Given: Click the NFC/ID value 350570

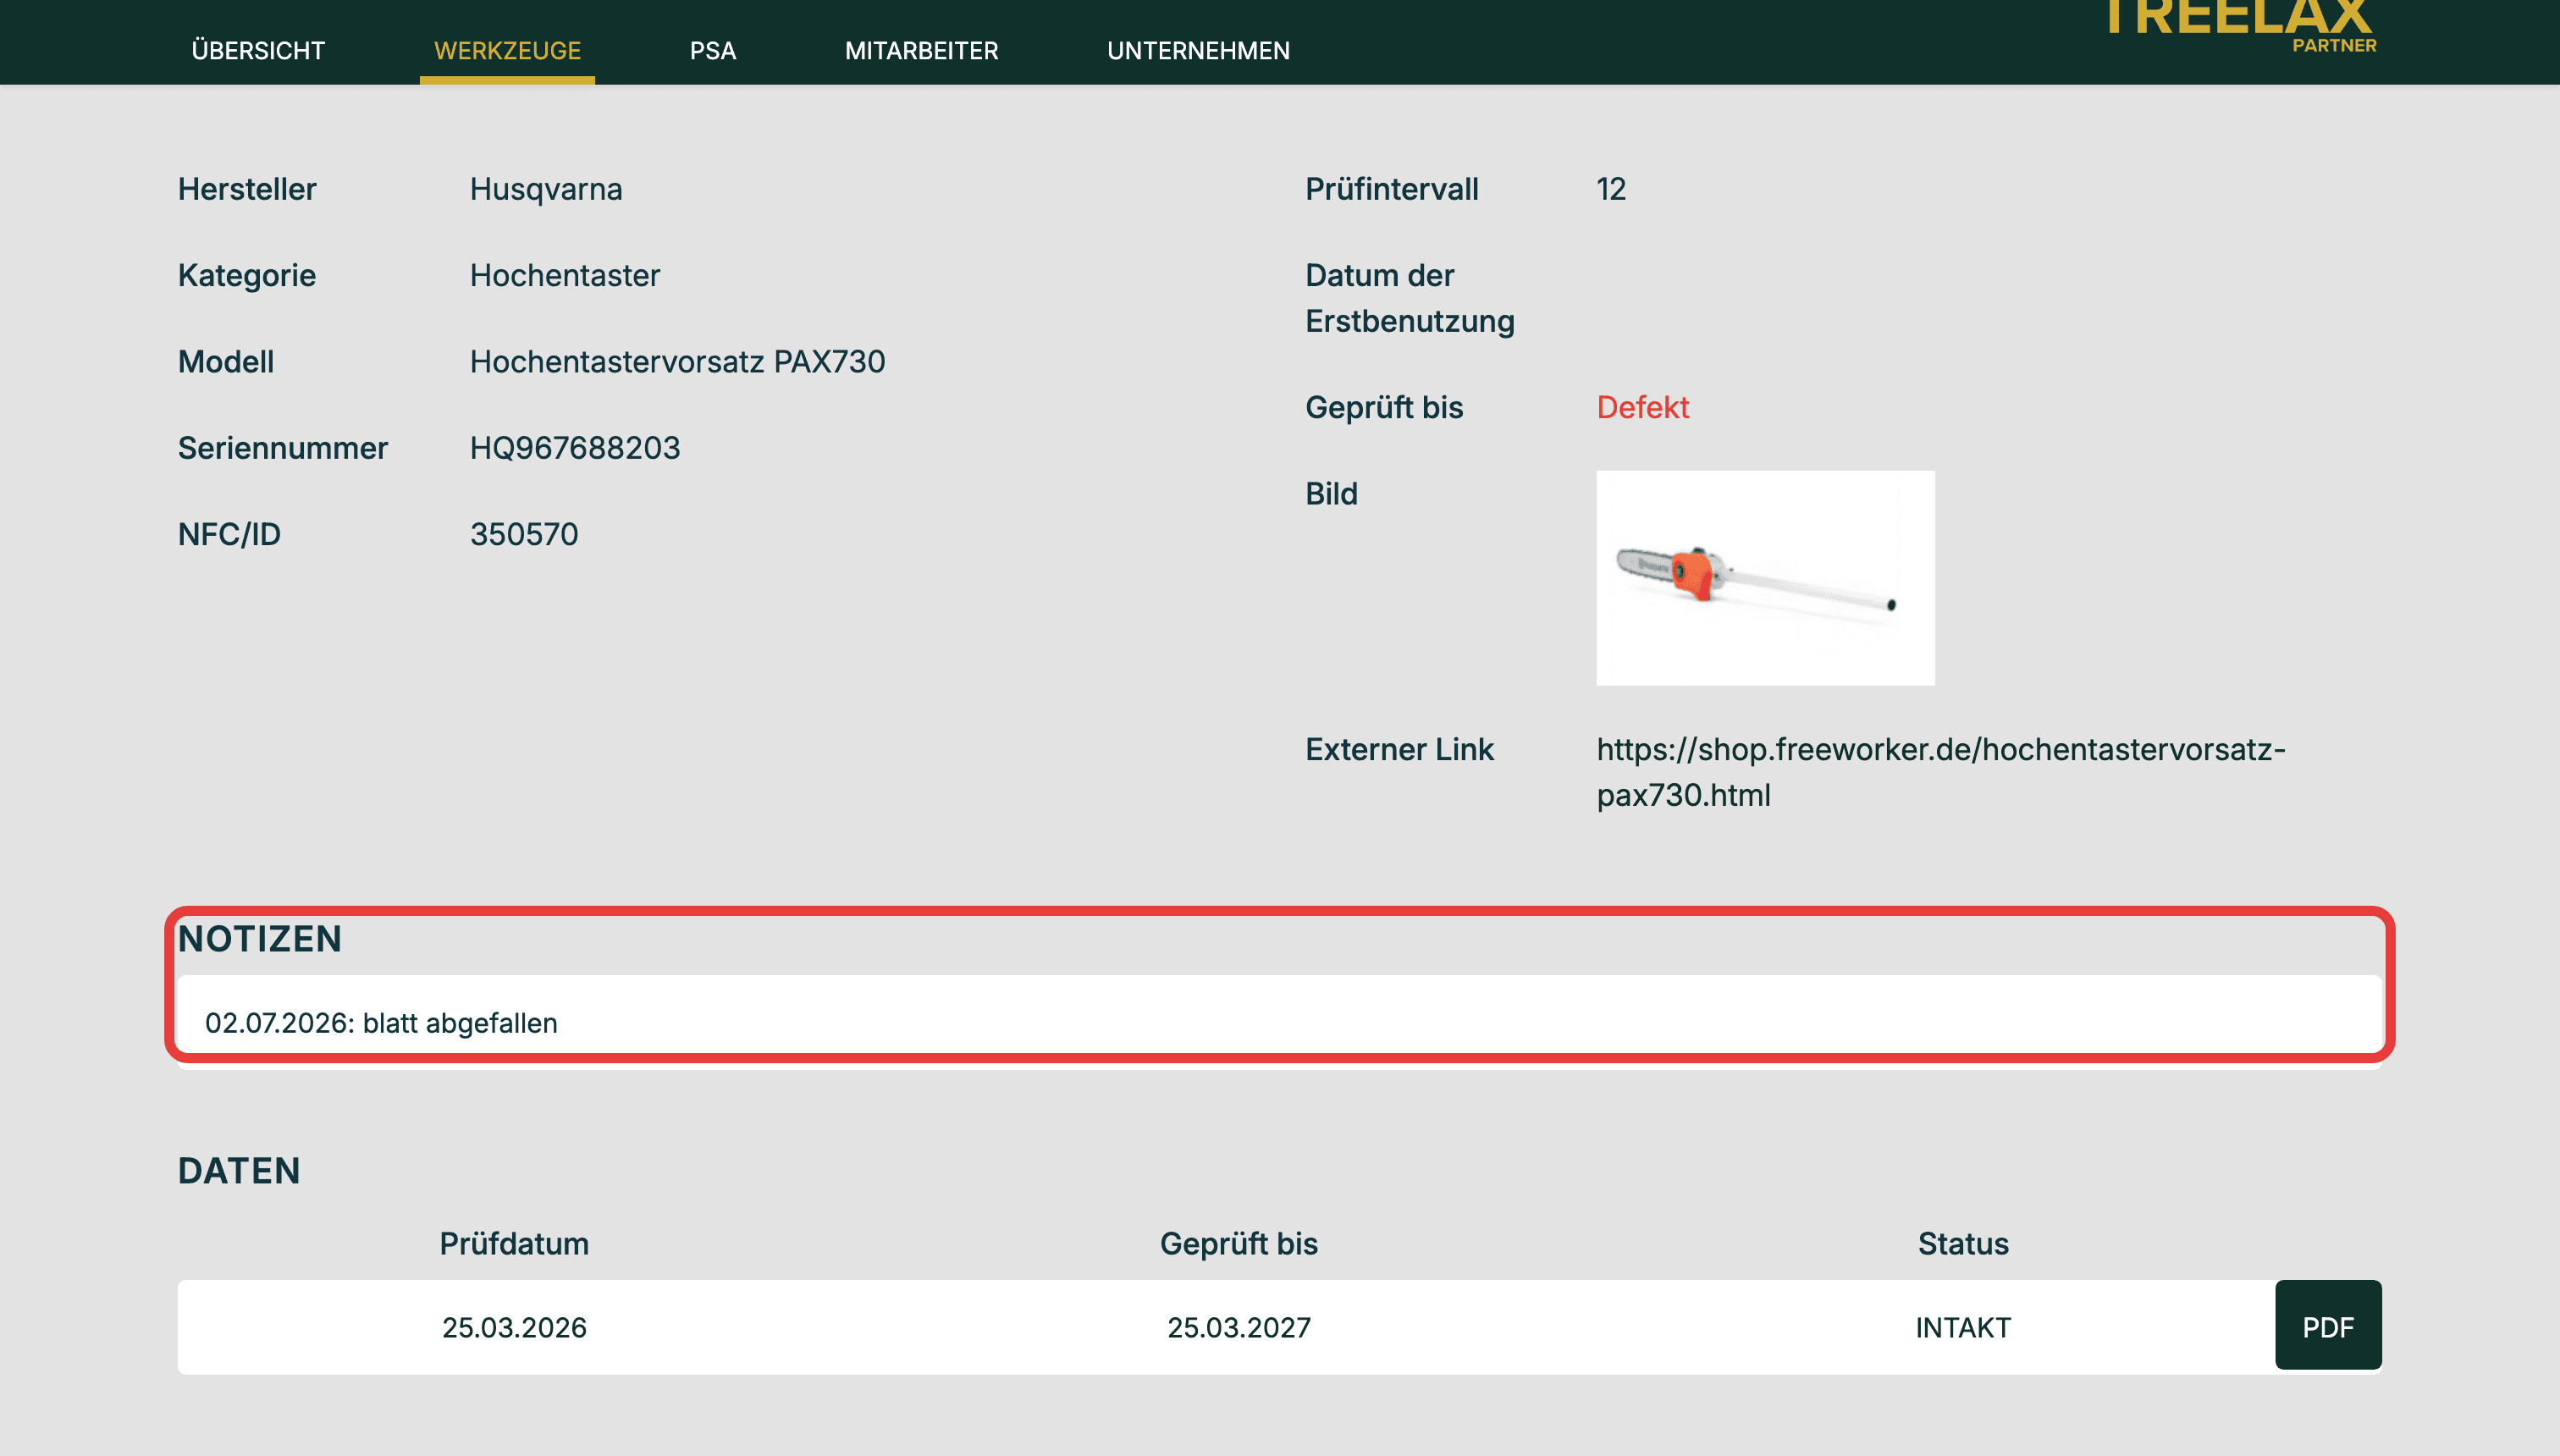Looking at the screenshot, I should (x=524, y=534).
